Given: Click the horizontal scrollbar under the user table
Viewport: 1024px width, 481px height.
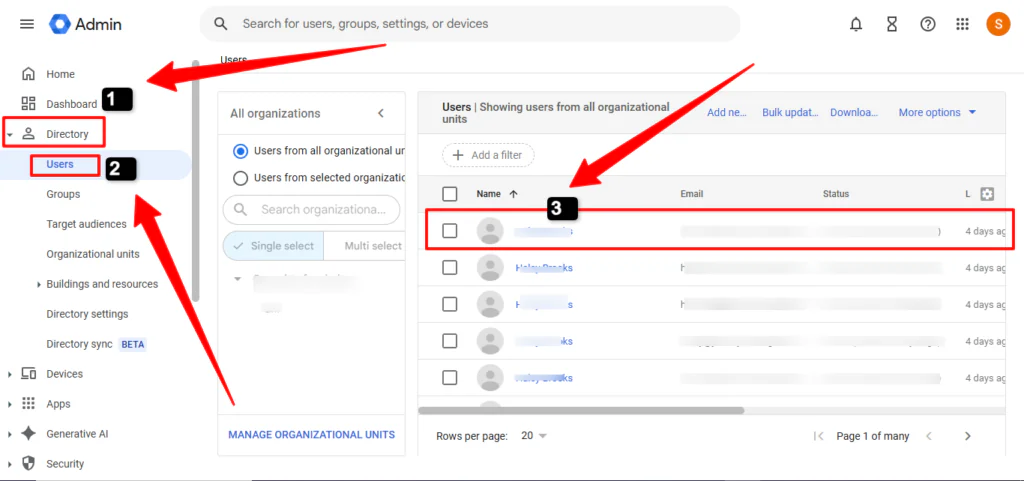Looking at the screenshot, I should click(581, 411).
